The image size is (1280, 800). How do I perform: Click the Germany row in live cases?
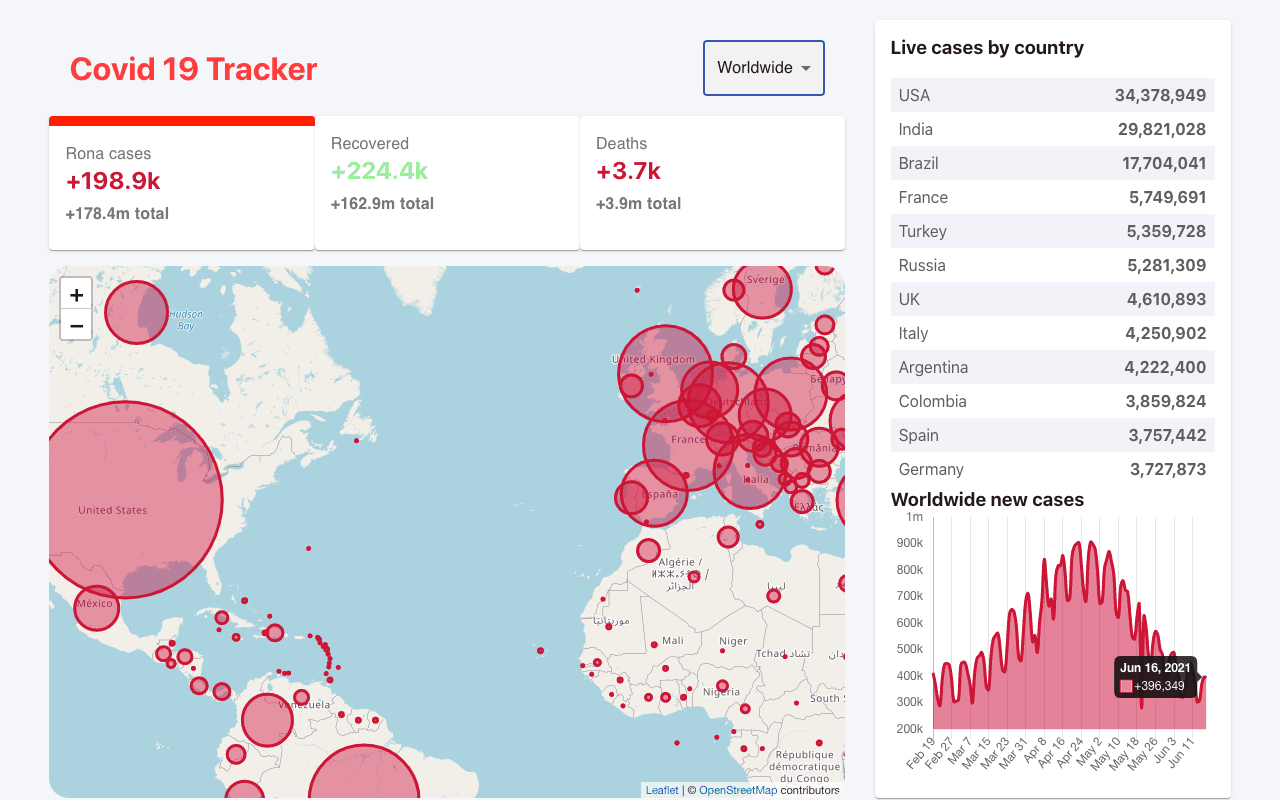click(1053, 469)
